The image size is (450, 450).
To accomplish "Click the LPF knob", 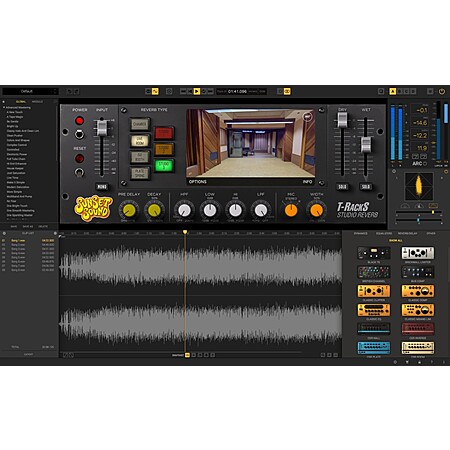I will point(261,211).
